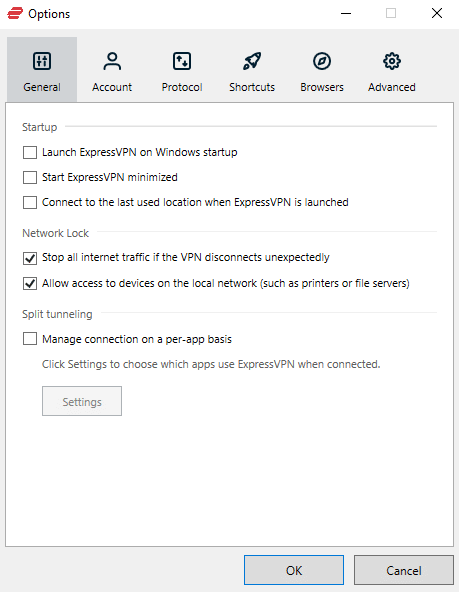Screen dimensions: 459x592
Task: Select the Browsers compass tab
Action: pos(322,70)
